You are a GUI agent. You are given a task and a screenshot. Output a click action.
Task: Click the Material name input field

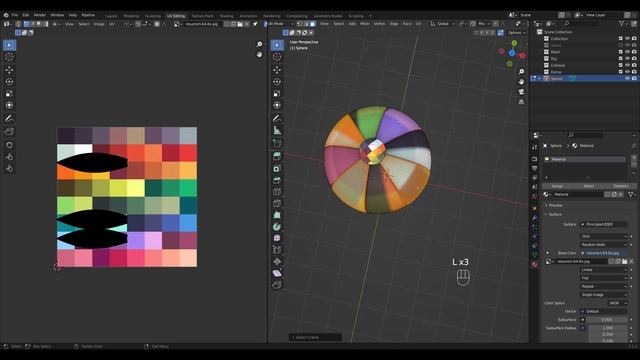(x=578, y=195)
